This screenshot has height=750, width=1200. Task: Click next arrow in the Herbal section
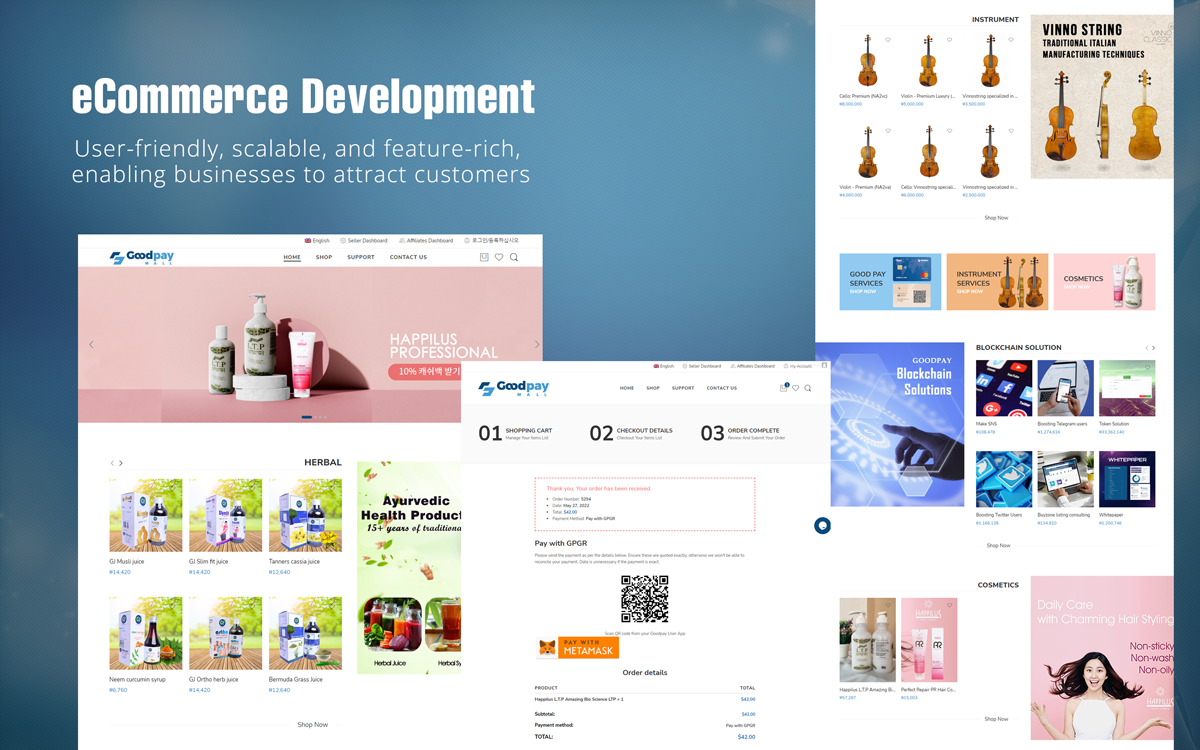pos(121,463)
